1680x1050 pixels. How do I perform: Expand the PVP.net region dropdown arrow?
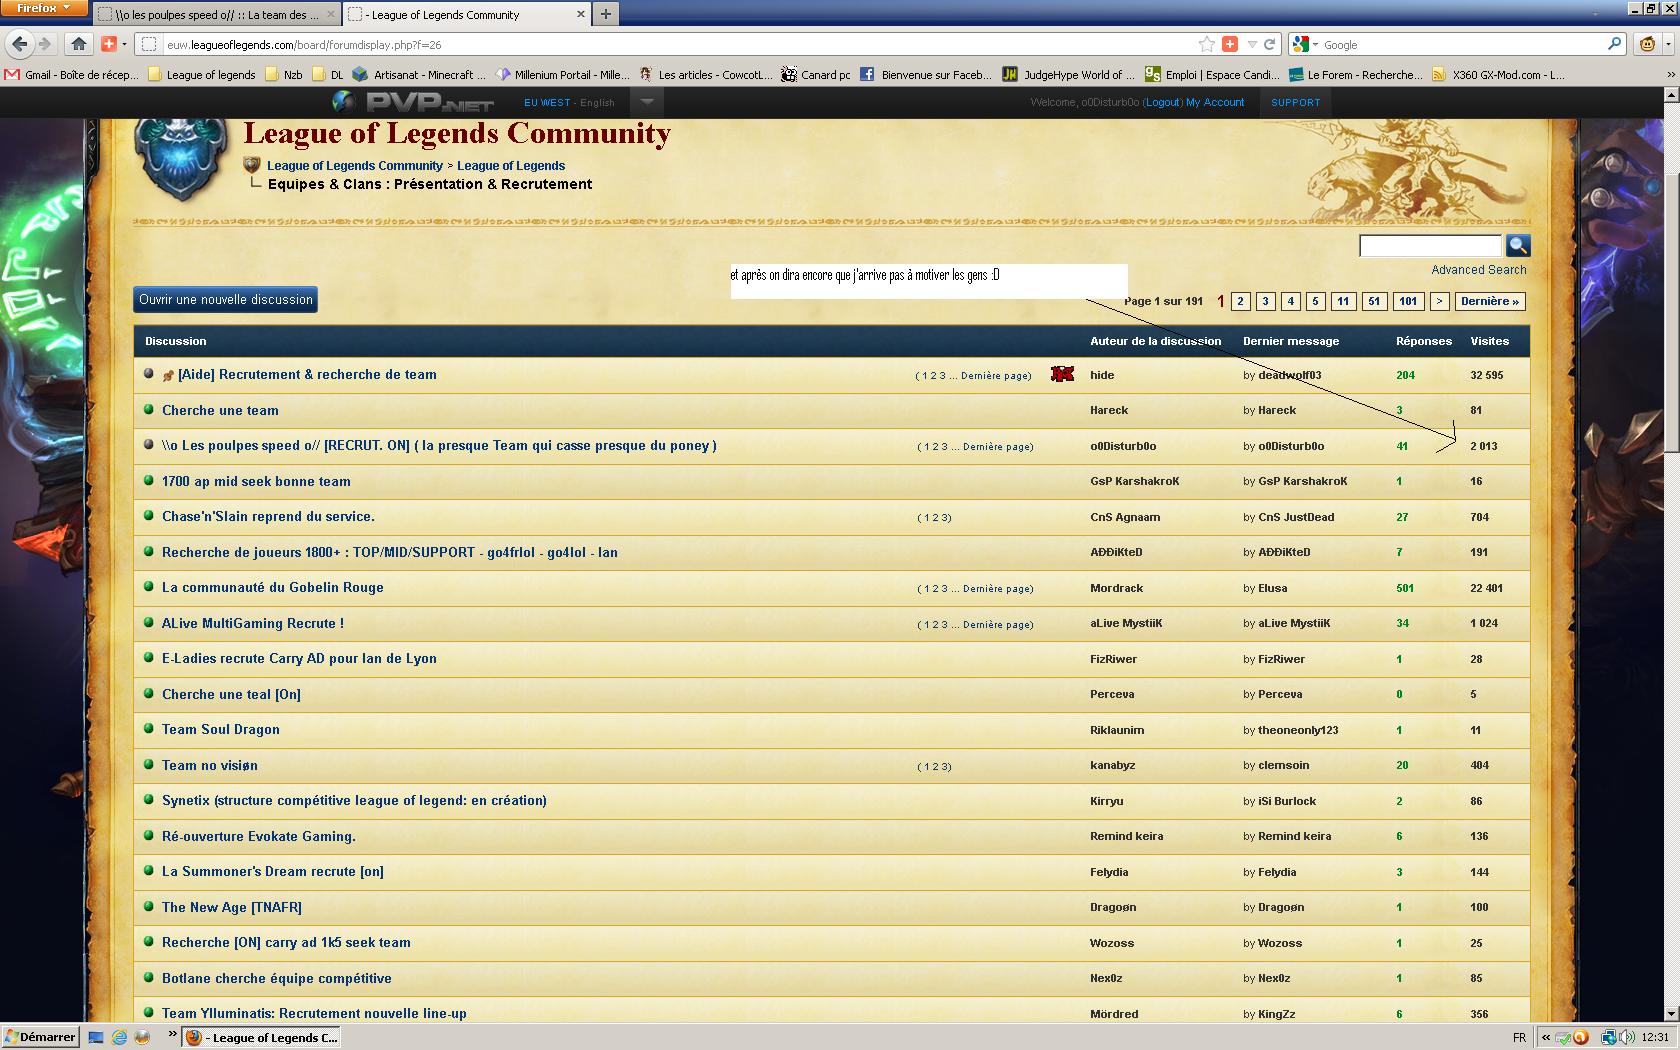(647, 102)
